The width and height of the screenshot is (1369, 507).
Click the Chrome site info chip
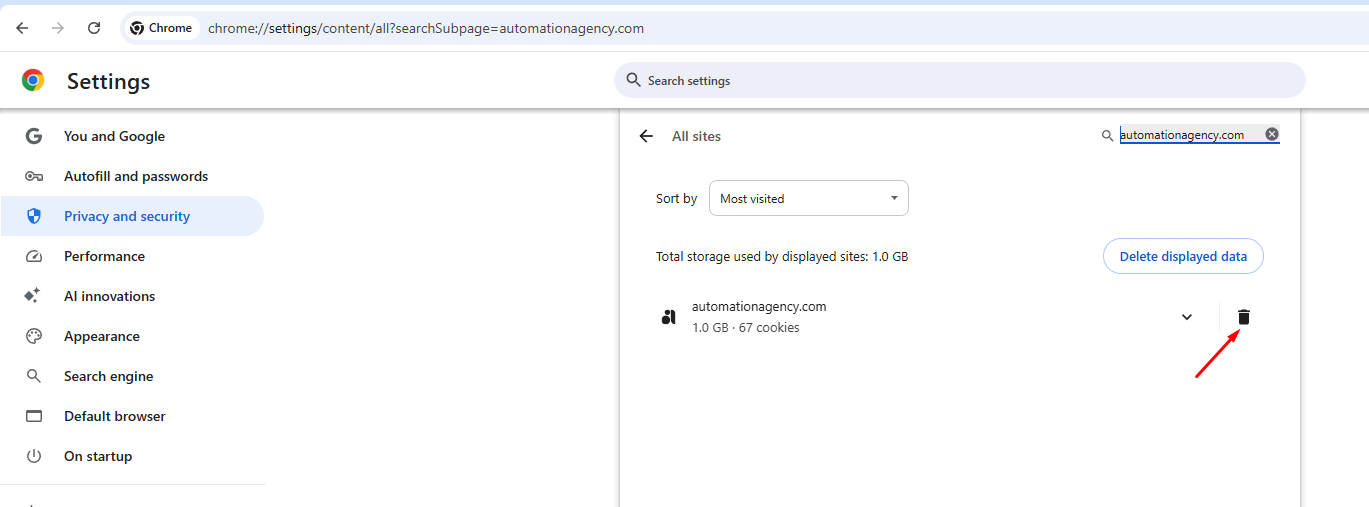161,28
